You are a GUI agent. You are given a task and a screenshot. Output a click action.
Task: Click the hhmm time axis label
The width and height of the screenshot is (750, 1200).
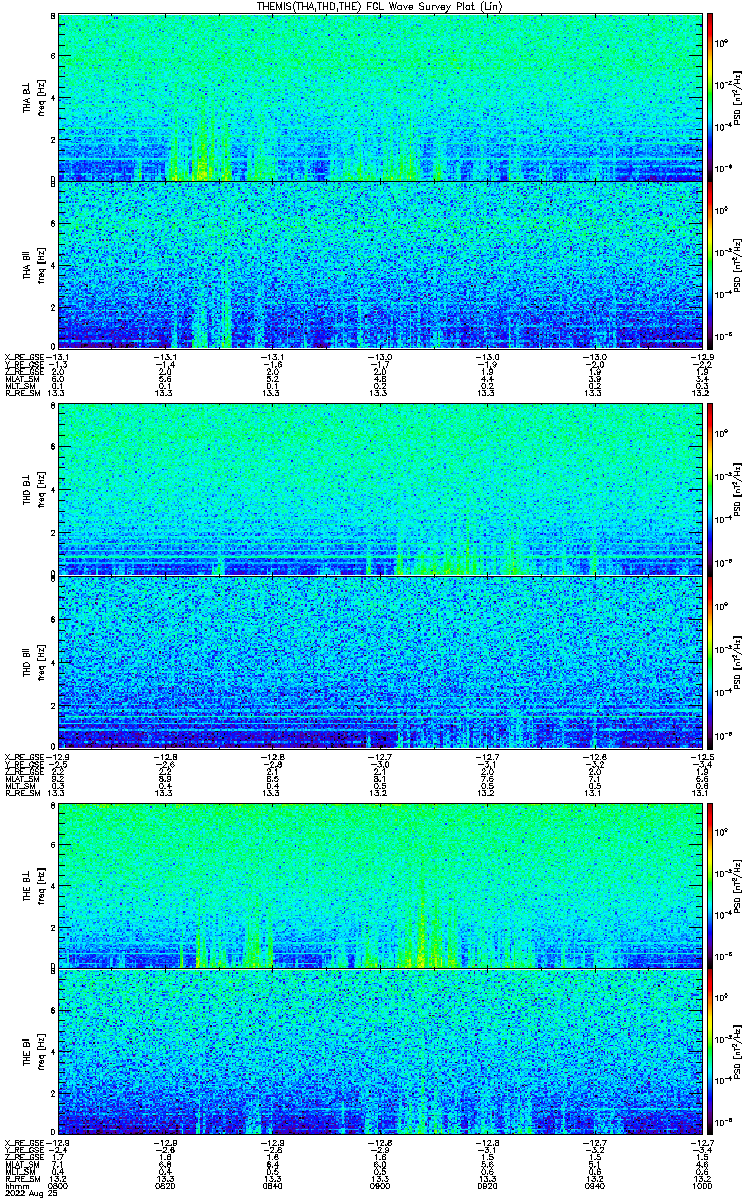point(17,1186)
